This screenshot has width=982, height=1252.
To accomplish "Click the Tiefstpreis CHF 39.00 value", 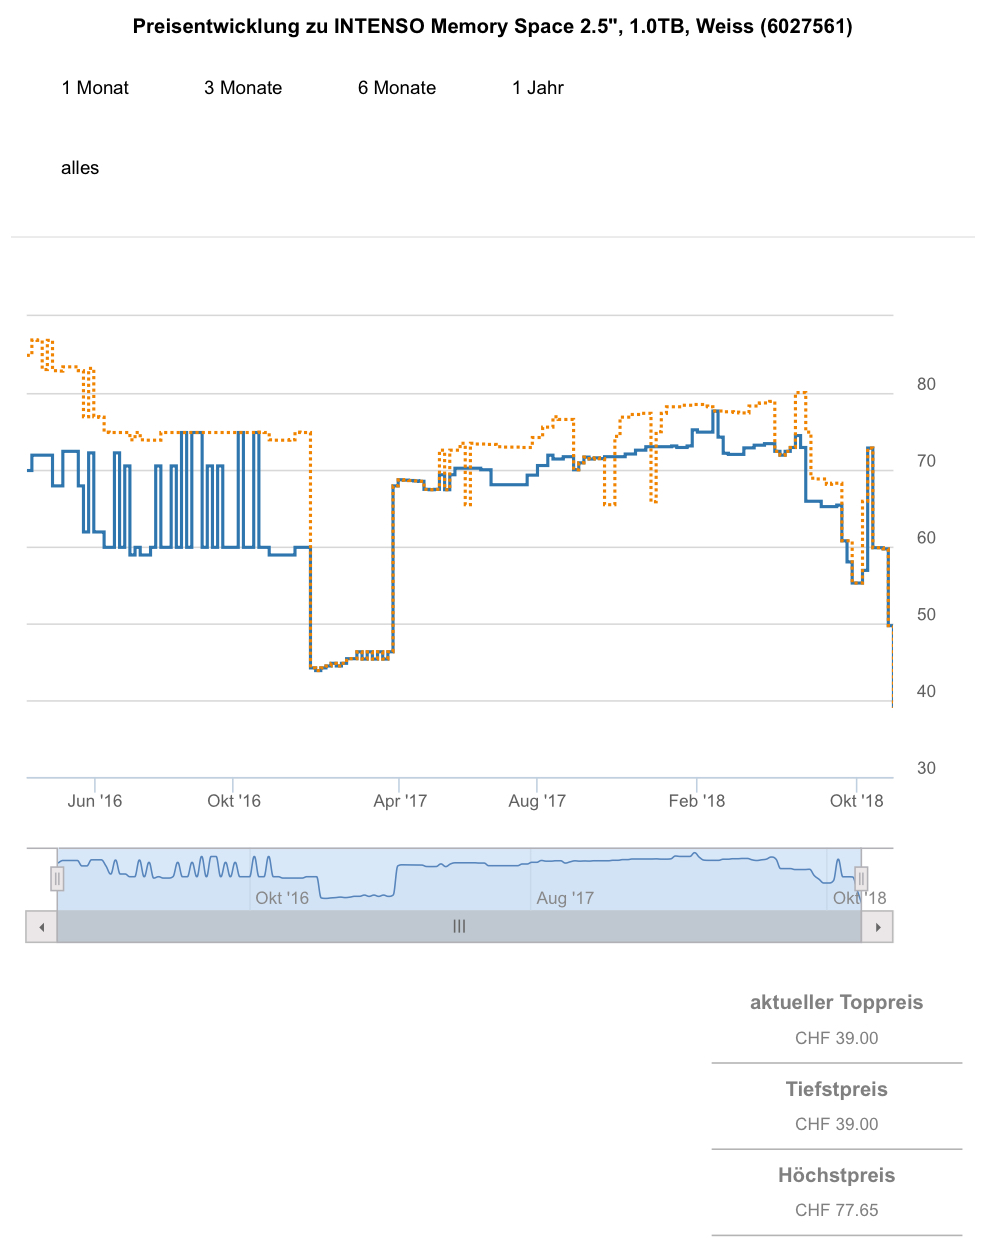I will point(836,1124).
